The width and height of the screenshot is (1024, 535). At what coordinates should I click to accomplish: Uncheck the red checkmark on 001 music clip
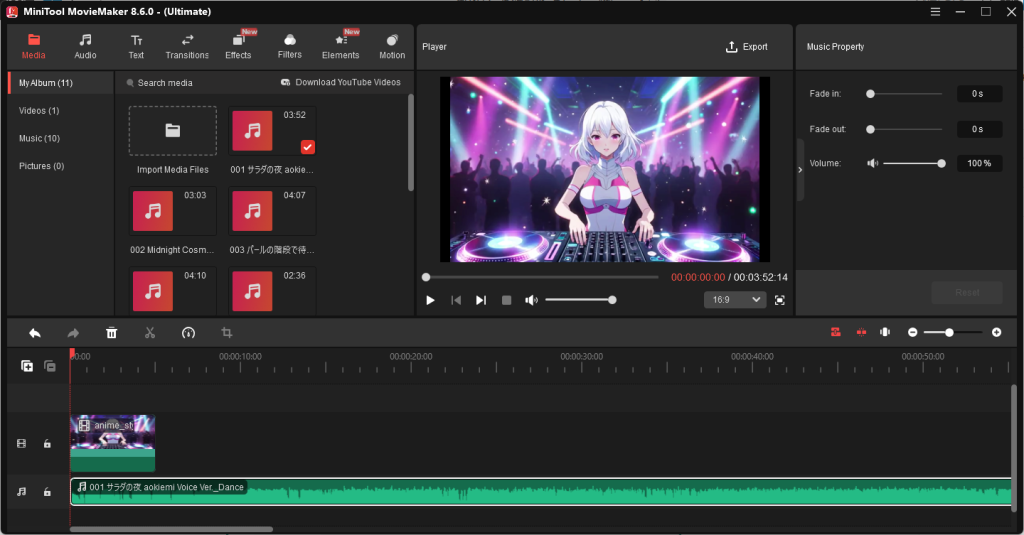tap(307, 147)
